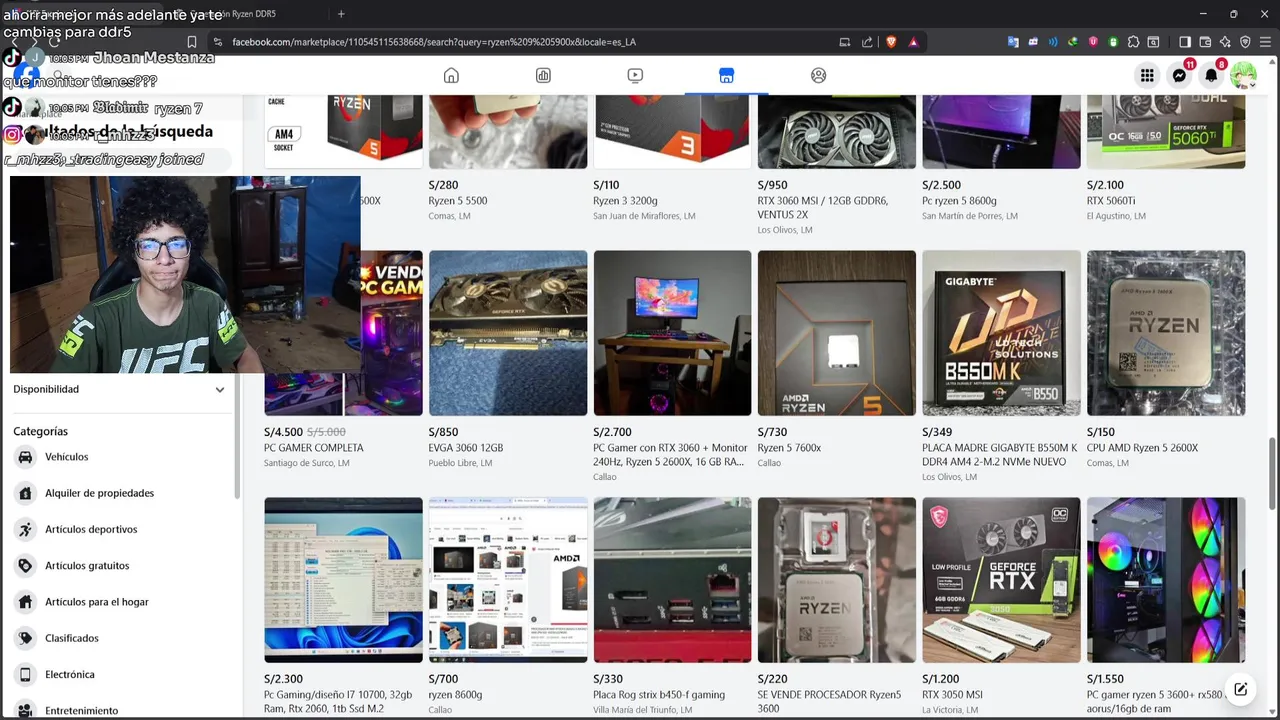
Task: Open RTX 3060 MSI 12GB Ventus listing
Action: pyautogui.click(x=823, y=207)
